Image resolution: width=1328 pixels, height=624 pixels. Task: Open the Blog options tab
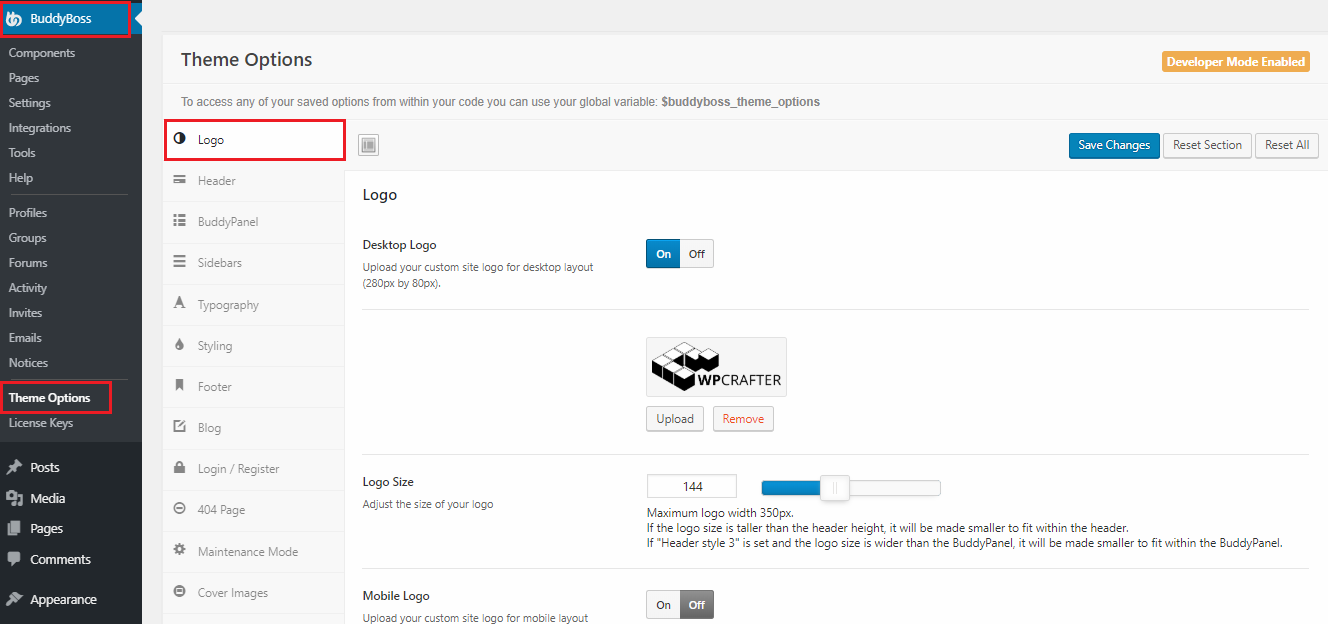click(254, 428)
